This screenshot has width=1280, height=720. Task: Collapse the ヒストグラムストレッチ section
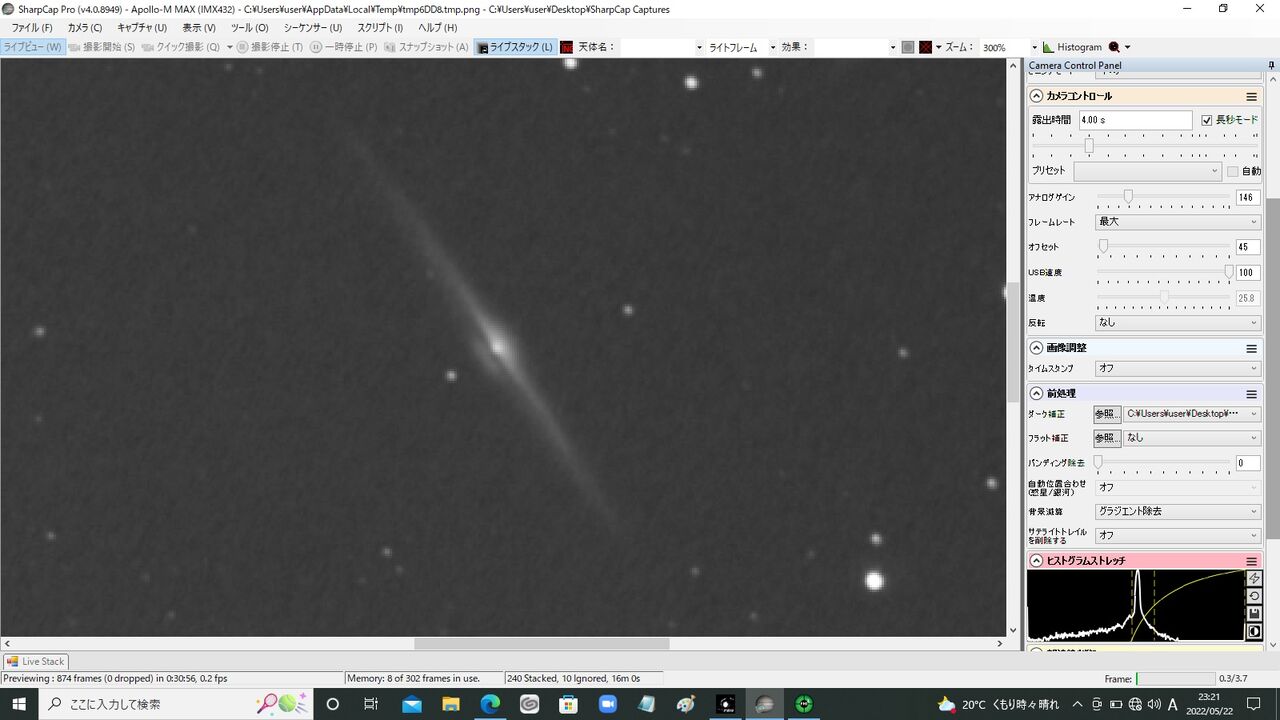point(1036,561)
